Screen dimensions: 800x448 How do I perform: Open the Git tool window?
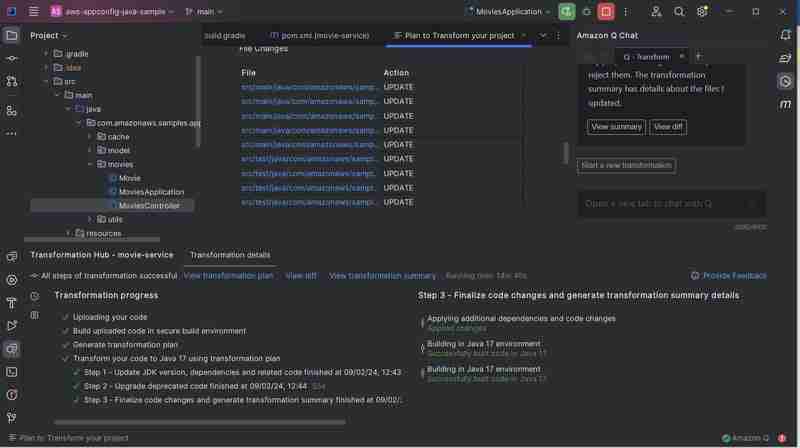point(12,418)
